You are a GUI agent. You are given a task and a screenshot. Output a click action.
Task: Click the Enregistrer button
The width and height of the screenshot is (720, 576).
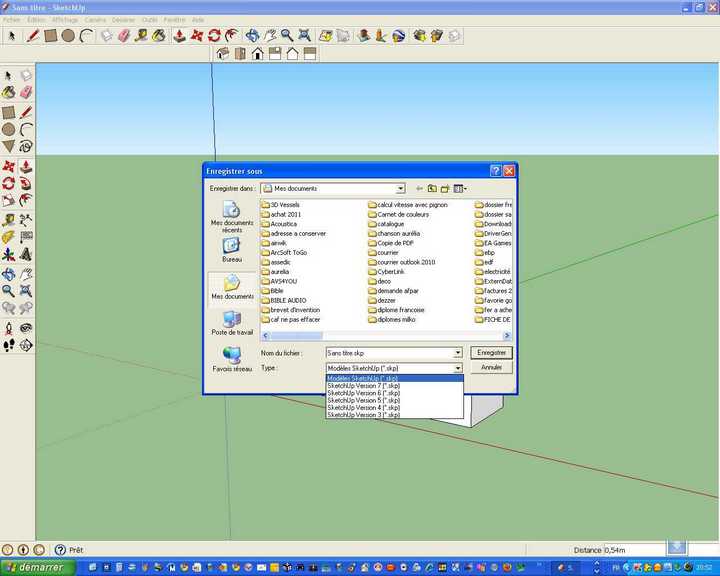pos(491,353)
